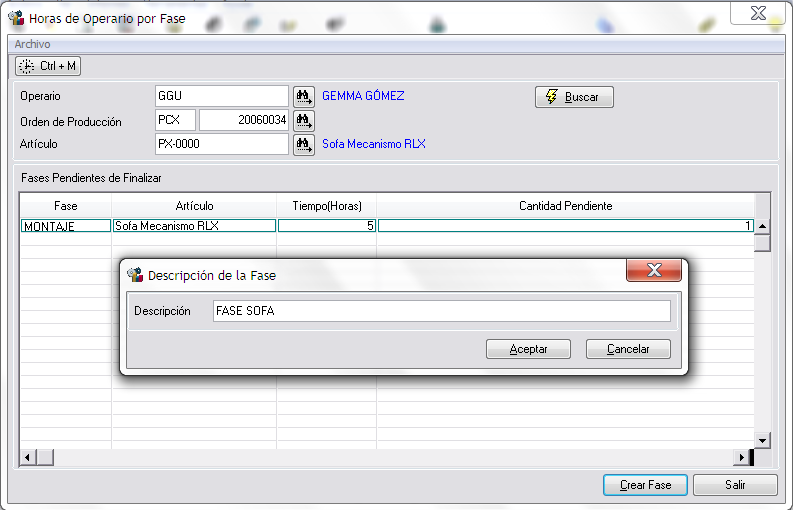This screenshot has height=510, width=793.
Task: Click the grid's vertical scrollbar down arrow
Action: point(763,440)
